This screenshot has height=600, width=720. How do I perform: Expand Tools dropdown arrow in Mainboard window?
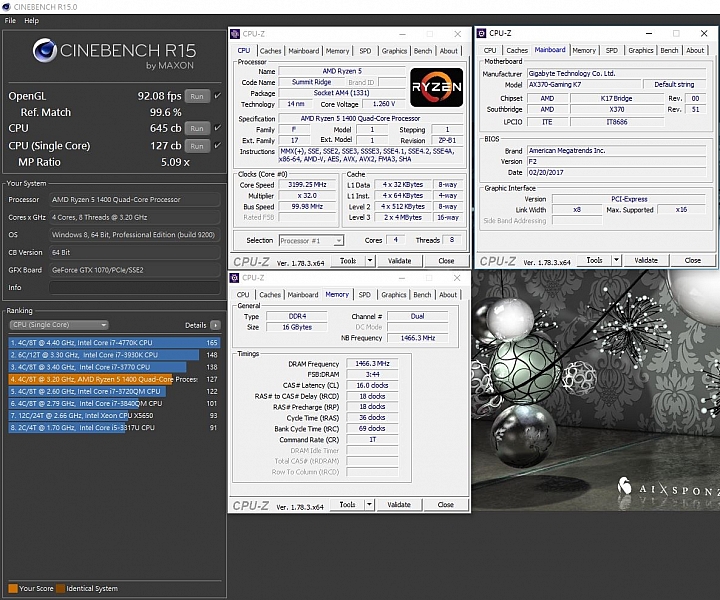(617, 260)
